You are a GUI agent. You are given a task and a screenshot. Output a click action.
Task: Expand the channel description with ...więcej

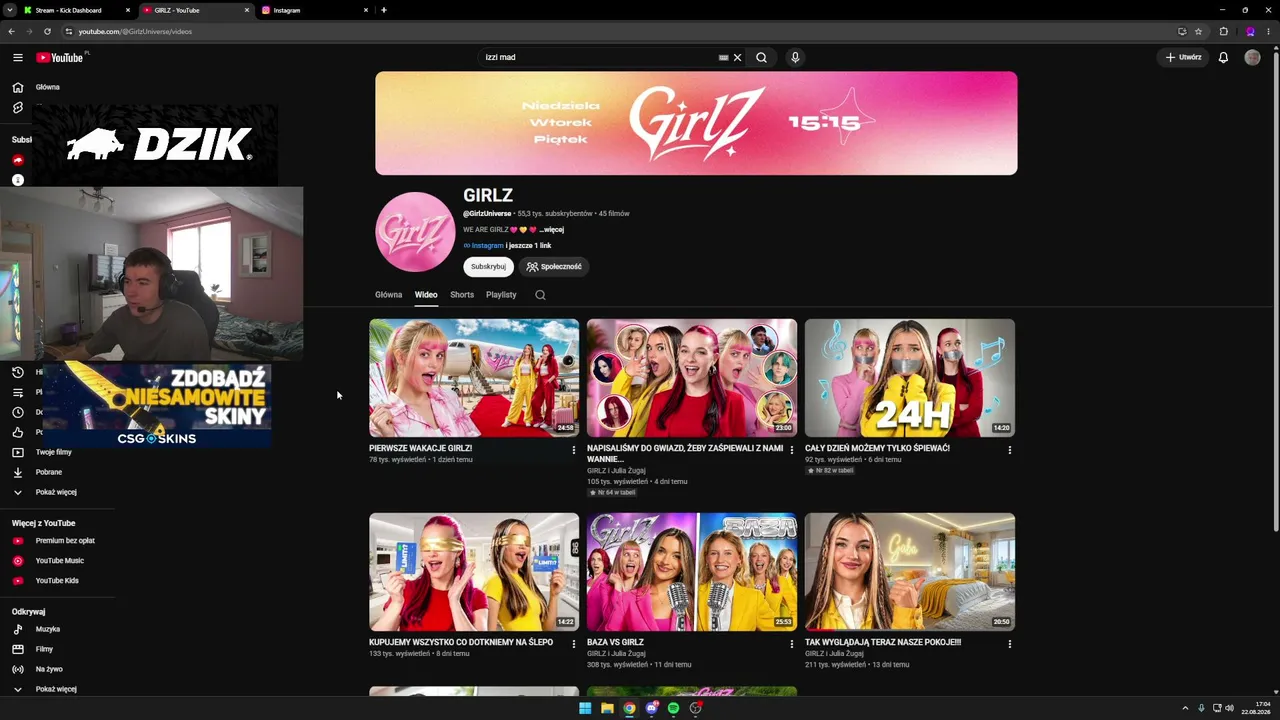coord(552,230)
